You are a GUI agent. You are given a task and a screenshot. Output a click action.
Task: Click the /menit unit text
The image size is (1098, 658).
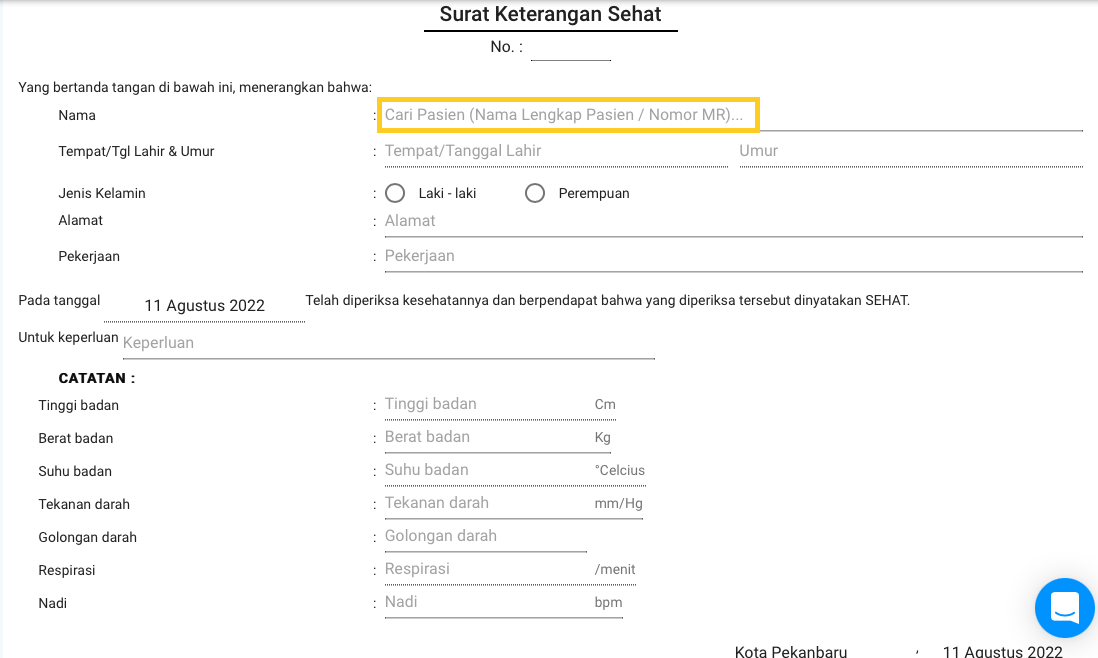pos(615,570)
